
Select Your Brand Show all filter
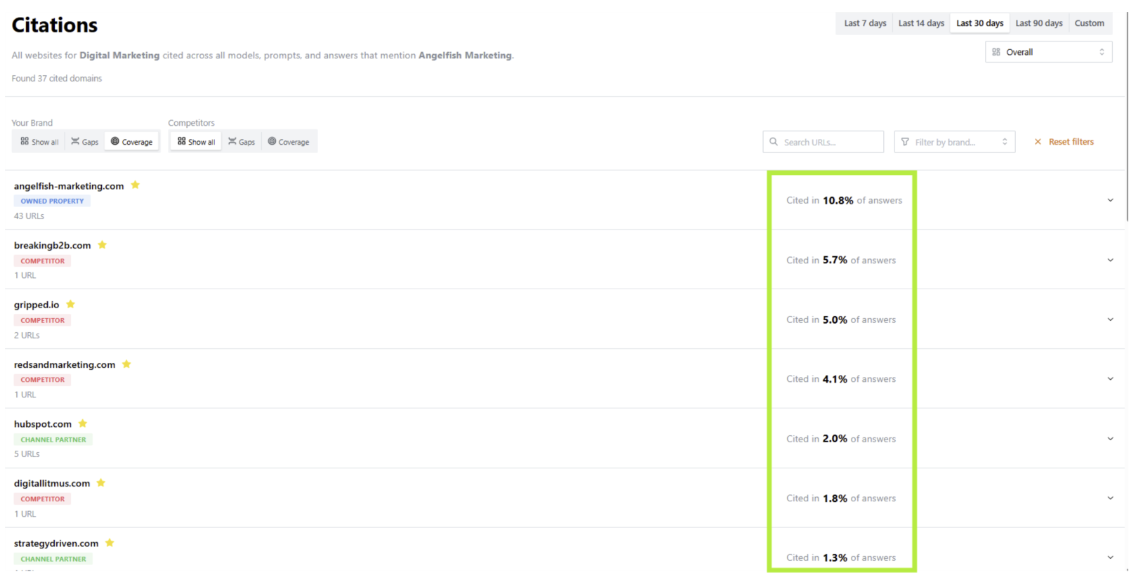39,142
